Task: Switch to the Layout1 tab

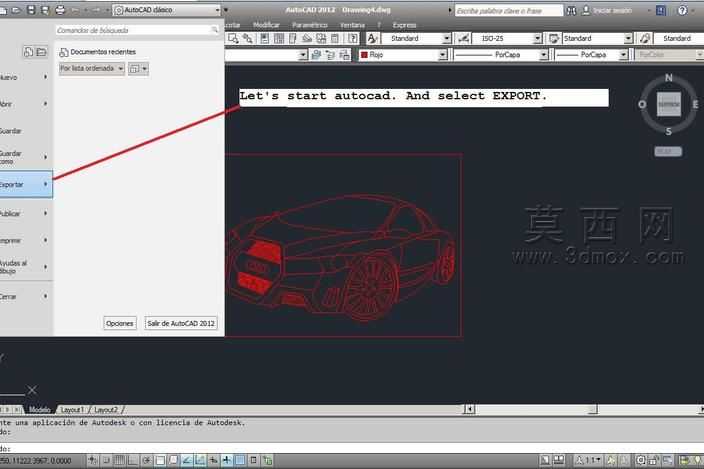Action: (72, 410)
